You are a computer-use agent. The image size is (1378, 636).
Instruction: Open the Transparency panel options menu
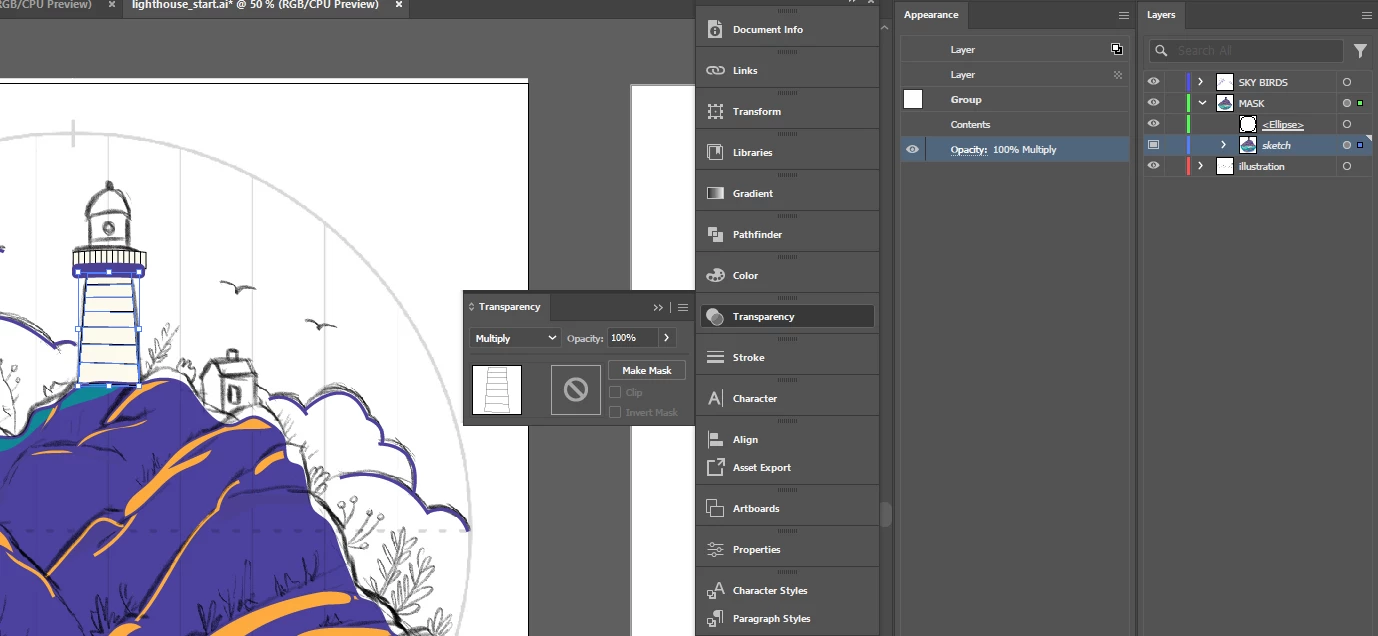click(683, 308)
